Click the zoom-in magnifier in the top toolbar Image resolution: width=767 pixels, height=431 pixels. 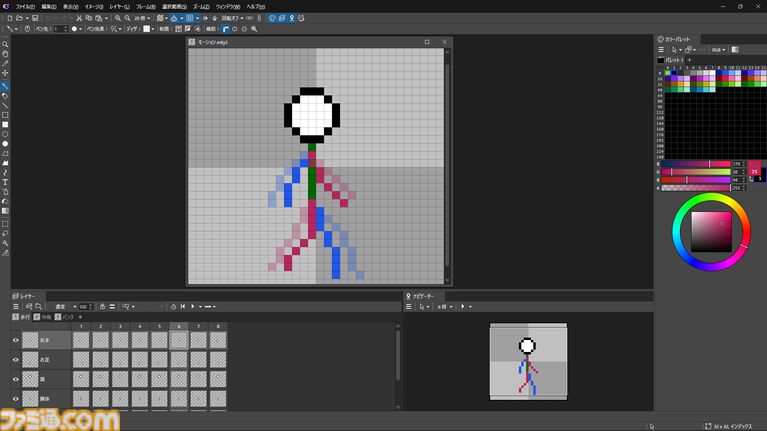click(118, 18)
